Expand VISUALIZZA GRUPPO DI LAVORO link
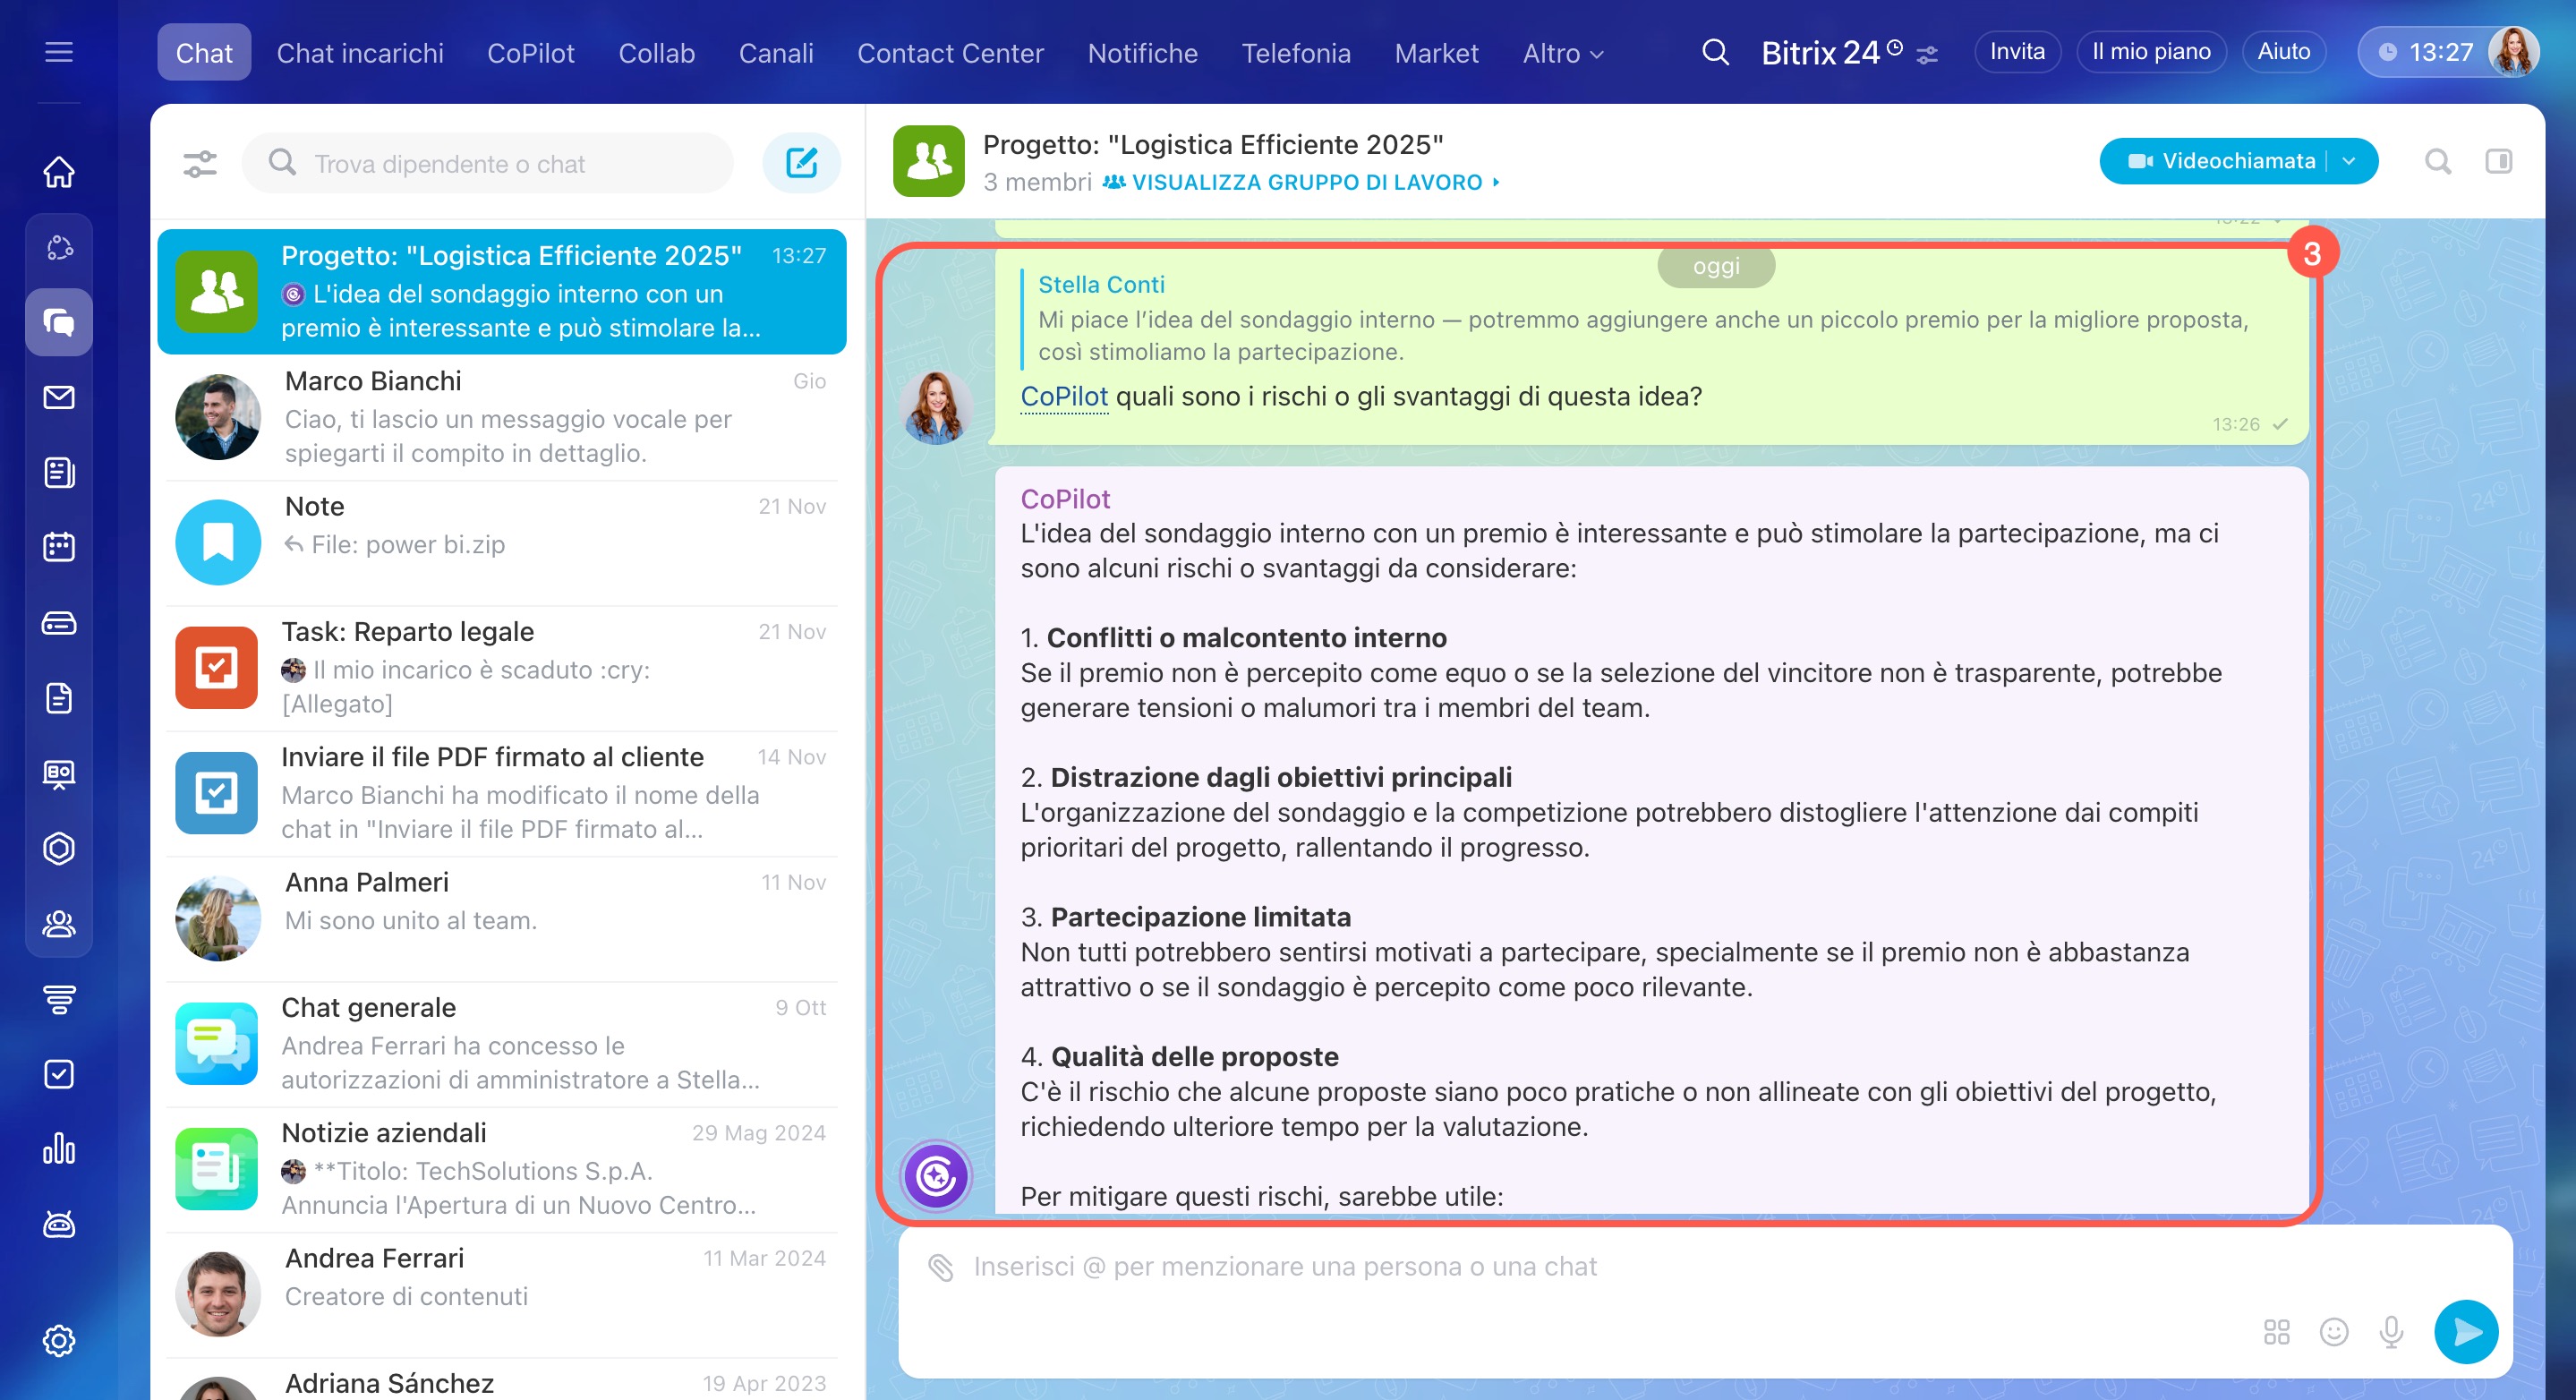The width and height of the screenshot is (2576, 1400). [1304, 182]
